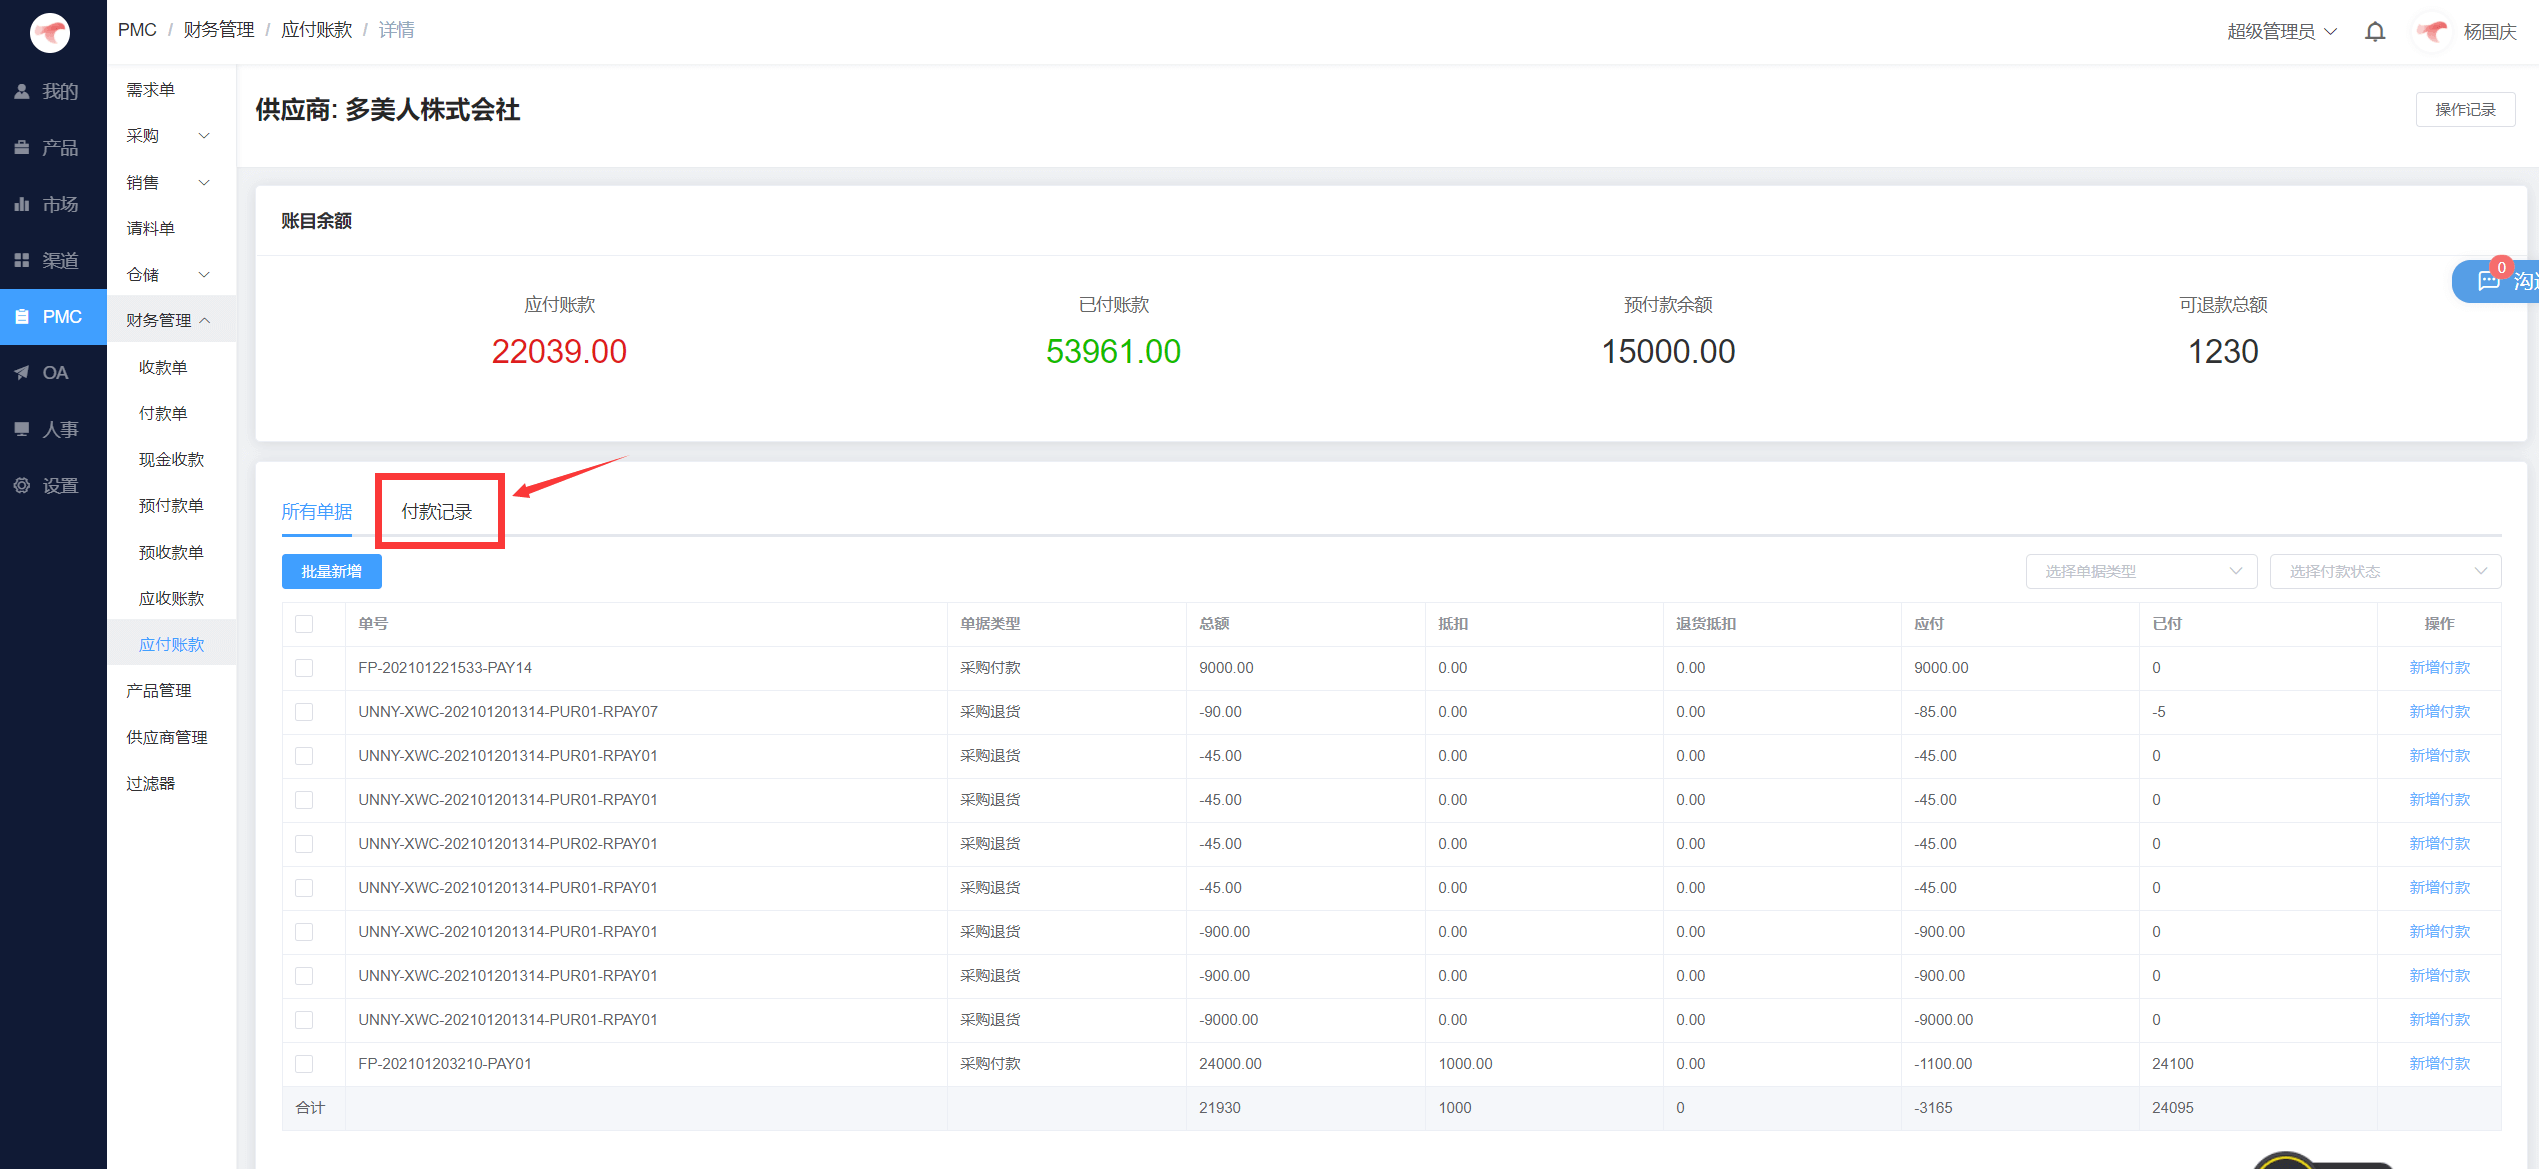2539x1169 pixels.
Task: Check the FP-202101203210-PAY01 row checkbox
Action: [x=304, y=1064]
